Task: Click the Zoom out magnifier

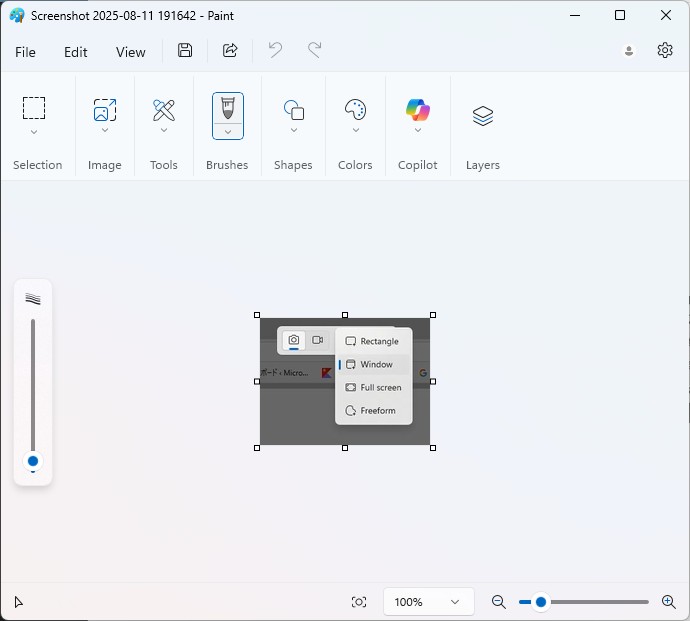Action: click(499, 602)
